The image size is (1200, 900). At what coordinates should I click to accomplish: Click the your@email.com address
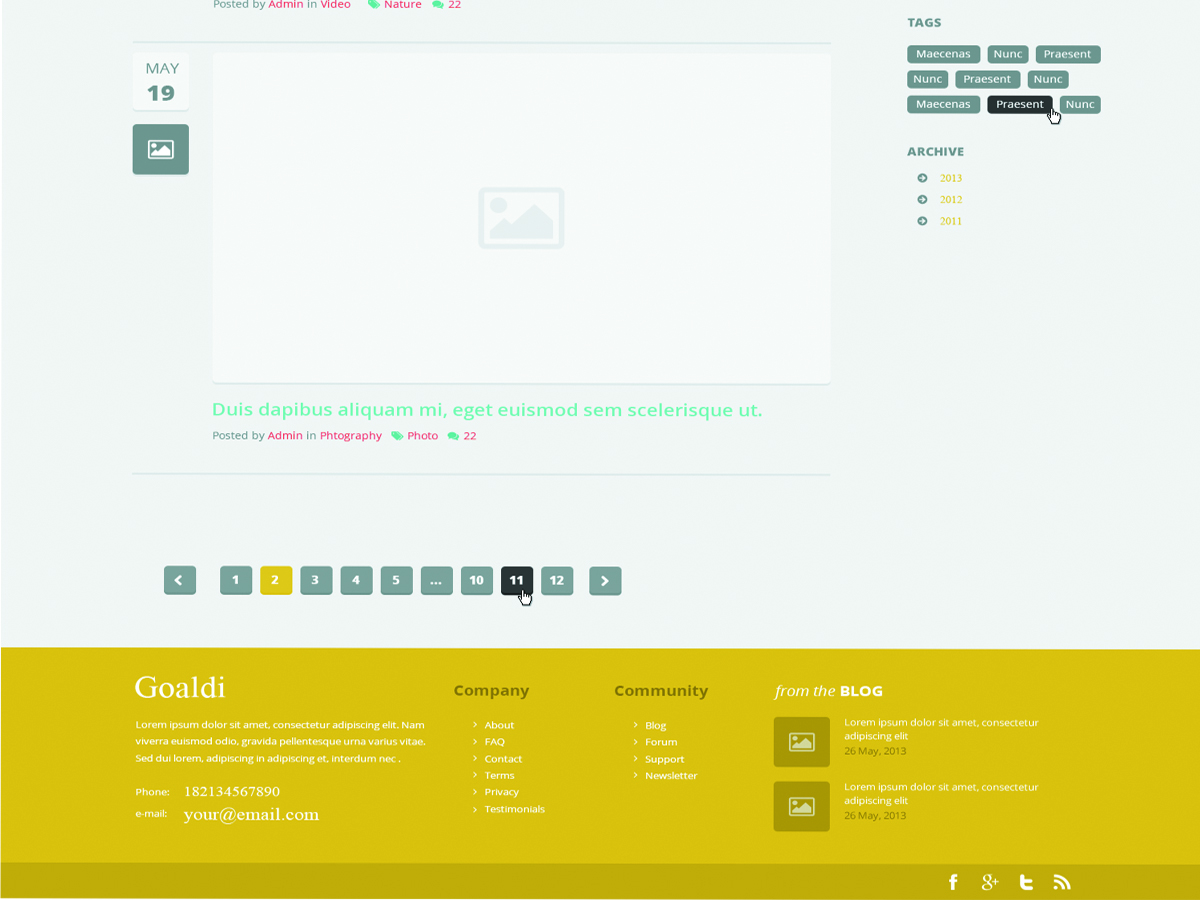tap(250, 814)
